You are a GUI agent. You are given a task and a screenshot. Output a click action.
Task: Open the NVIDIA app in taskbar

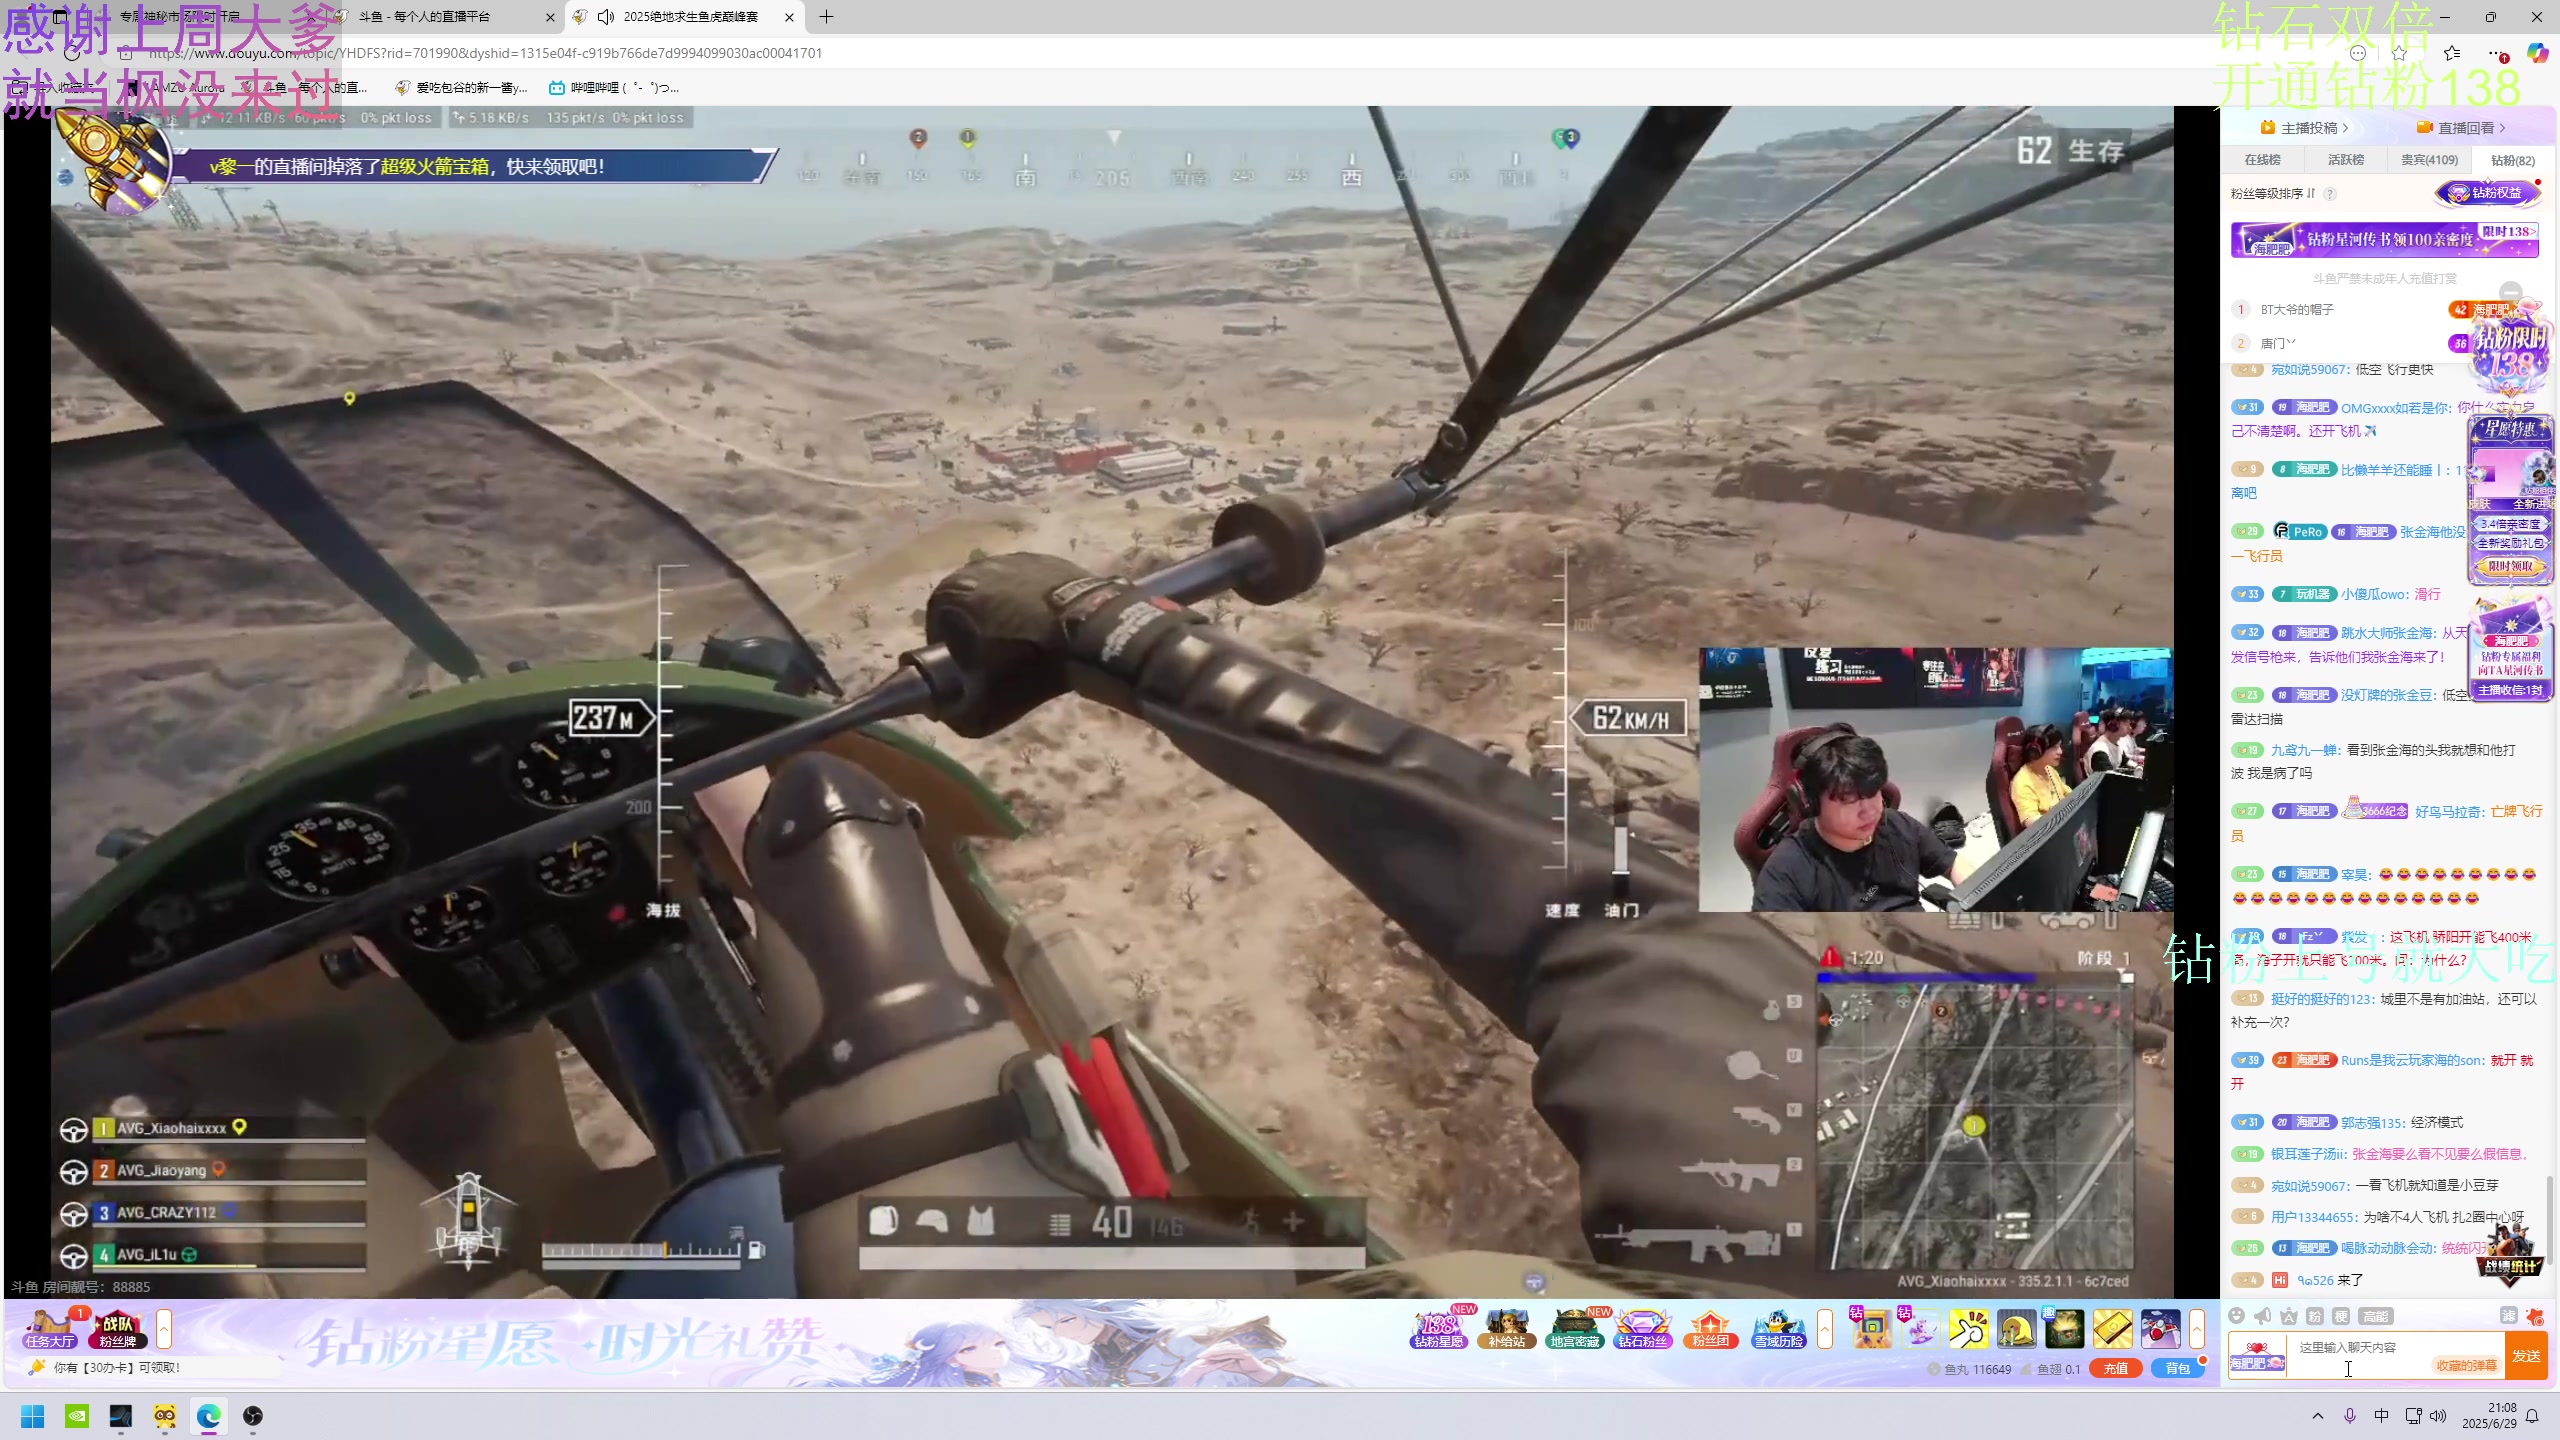pos(77,1416)
